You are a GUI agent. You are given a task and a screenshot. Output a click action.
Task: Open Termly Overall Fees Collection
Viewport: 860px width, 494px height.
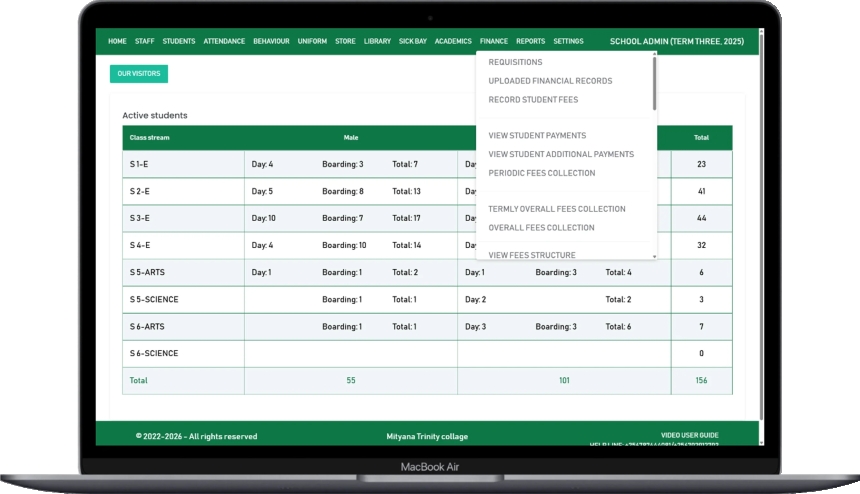556,209
